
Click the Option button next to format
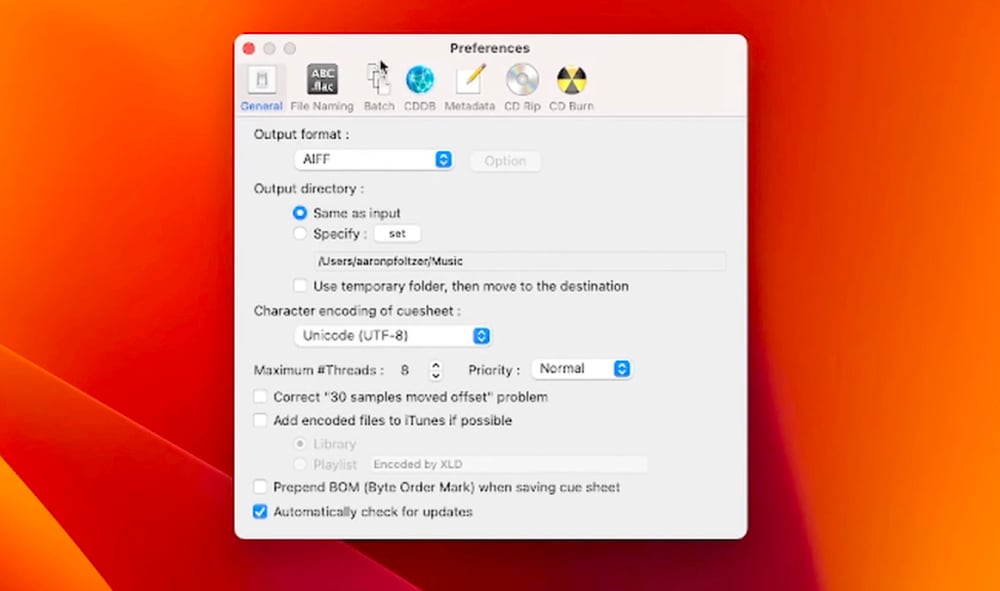tap(505, 161)
